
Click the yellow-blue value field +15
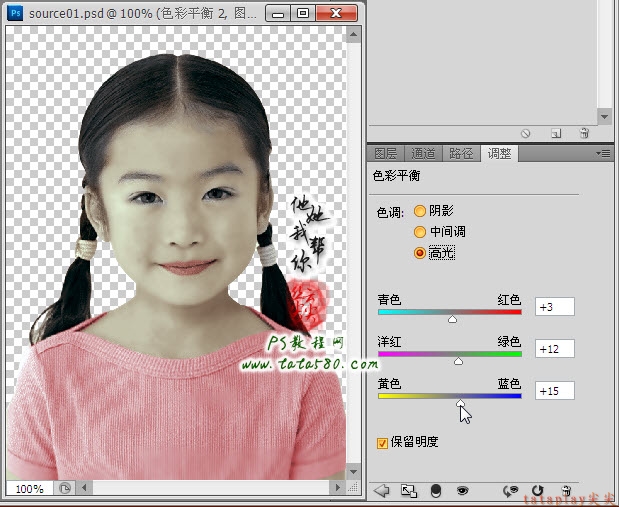[555, 391]
